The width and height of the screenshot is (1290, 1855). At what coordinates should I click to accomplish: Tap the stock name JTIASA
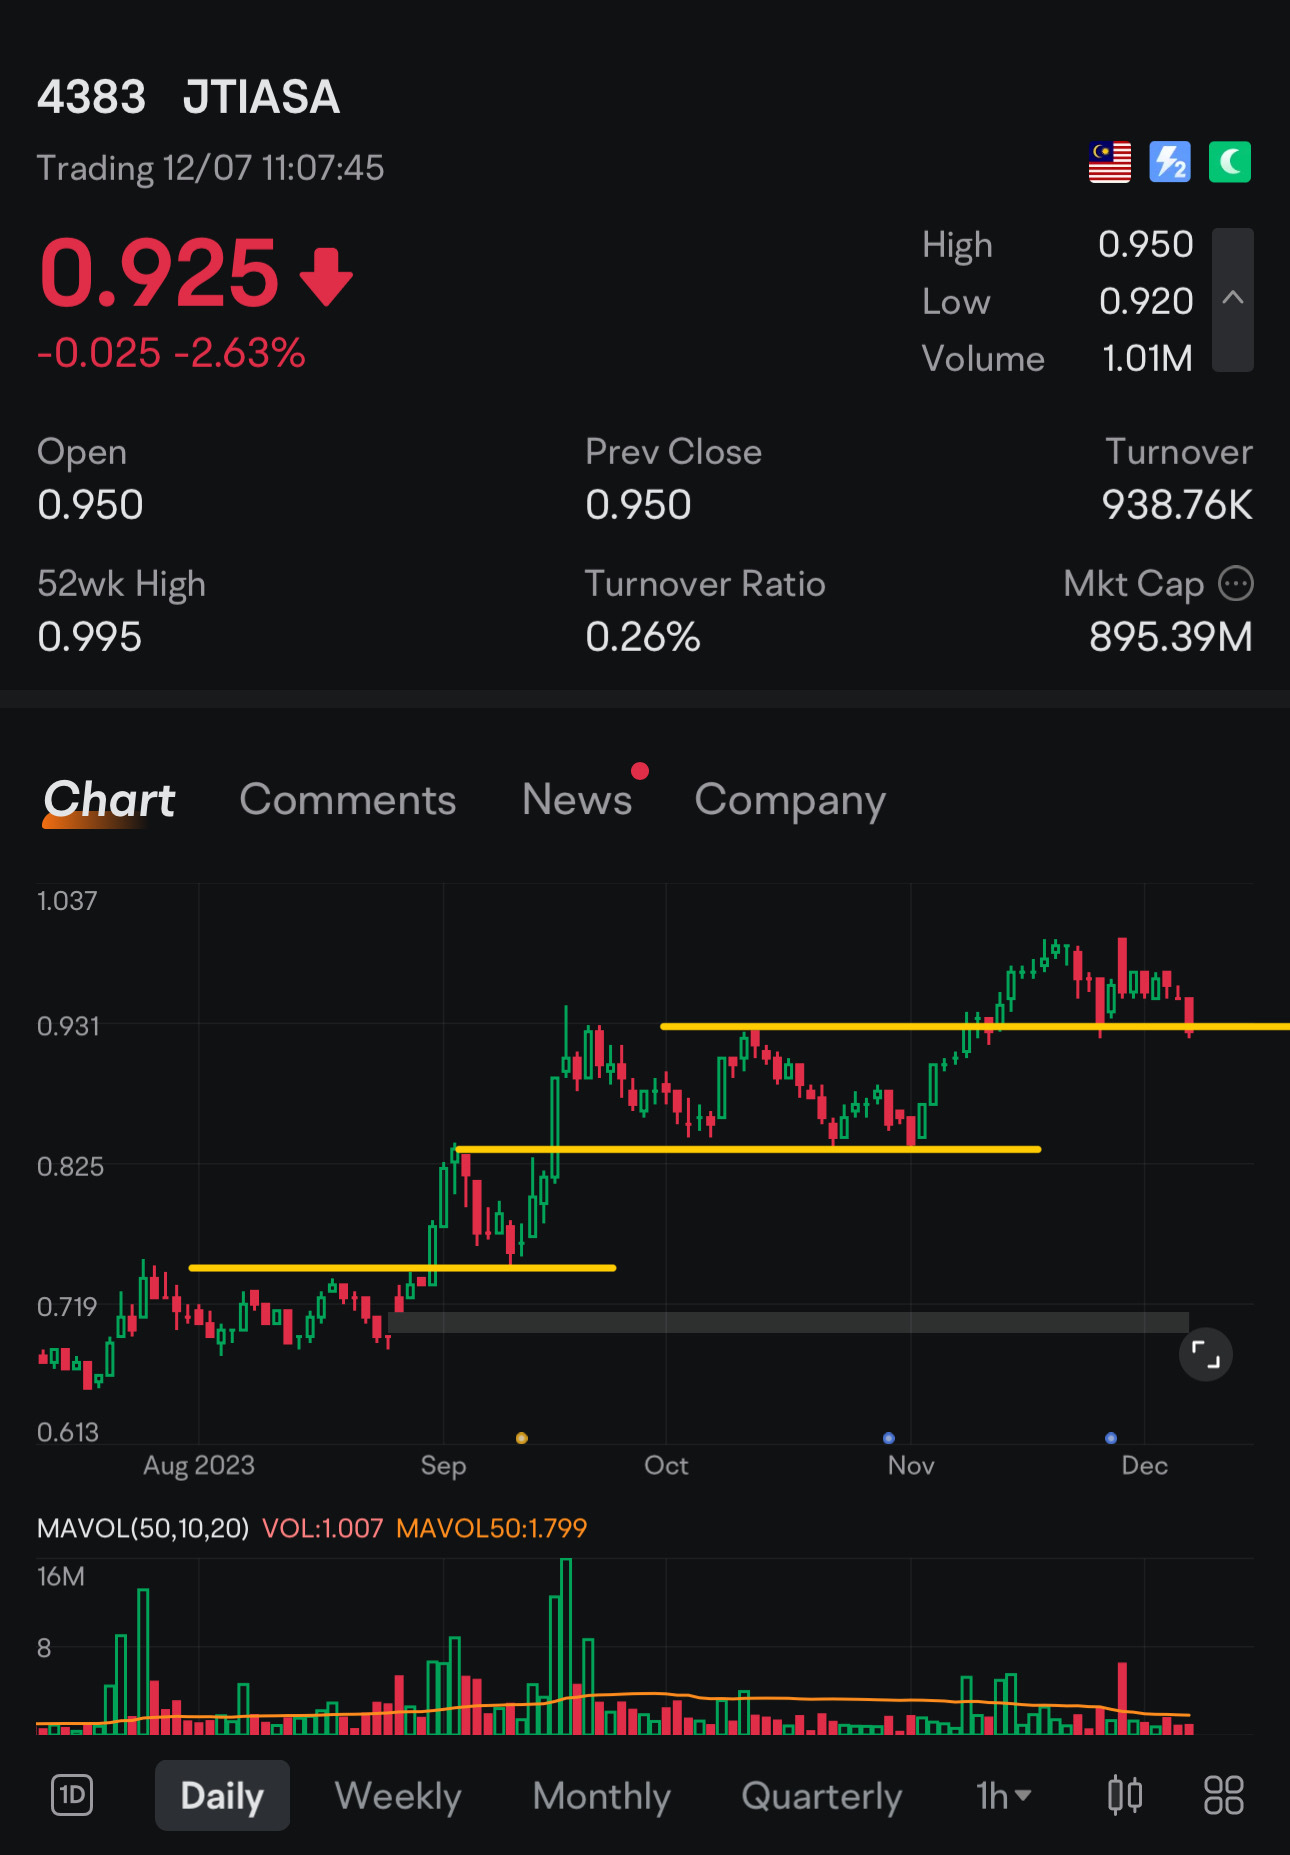tap(261, 97)
